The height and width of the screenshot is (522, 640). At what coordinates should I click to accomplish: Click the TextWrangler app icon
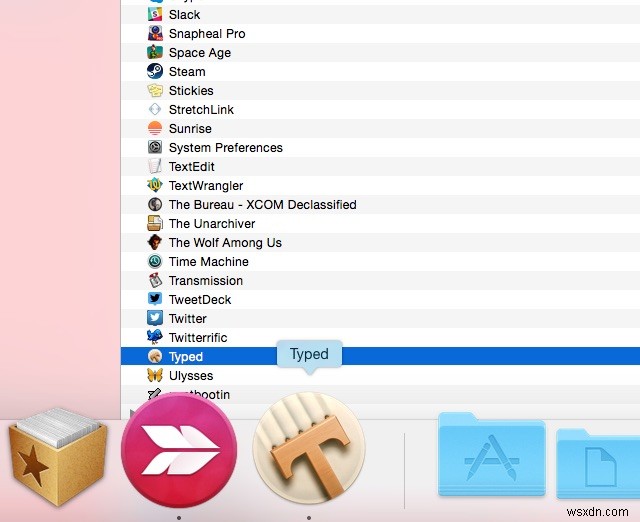[x=155, y=186]
